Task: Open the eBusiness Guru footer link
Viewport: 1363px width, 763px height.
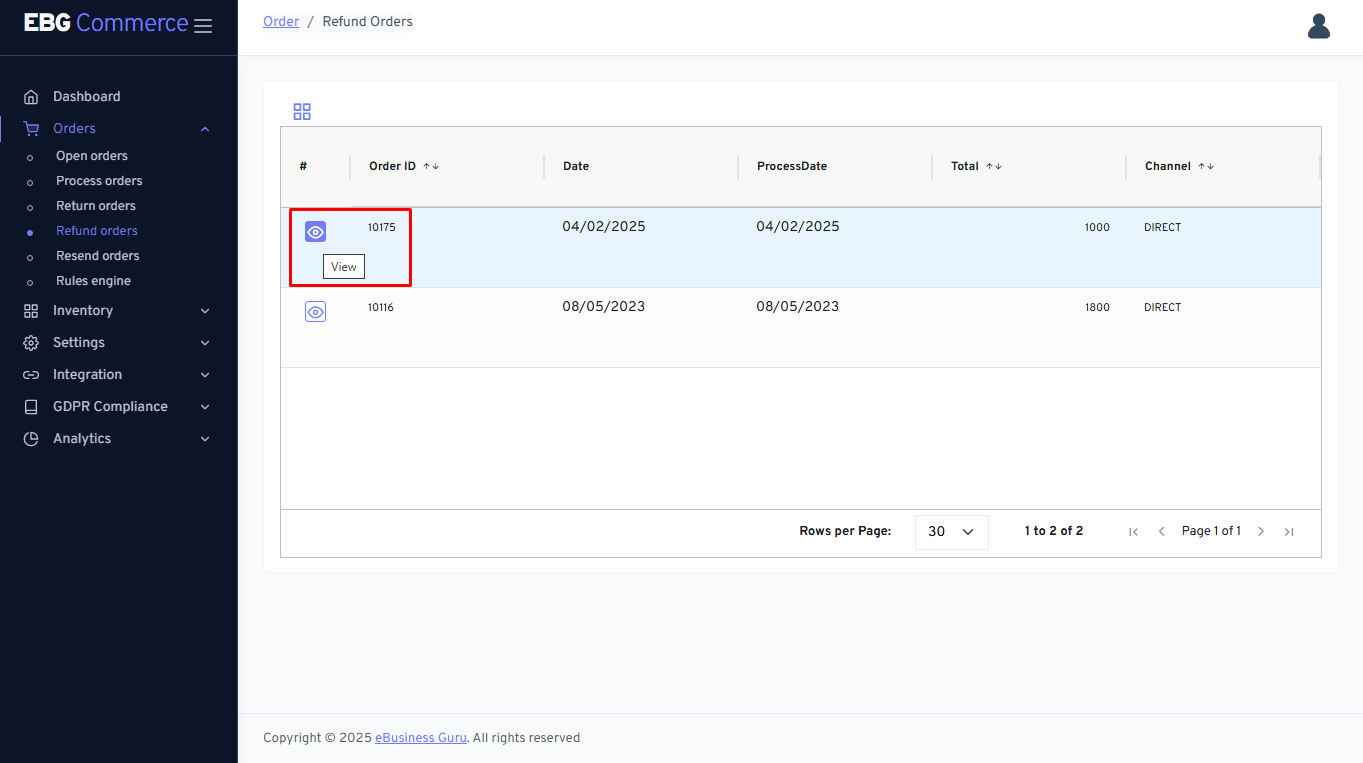Action: pos(420,738)
